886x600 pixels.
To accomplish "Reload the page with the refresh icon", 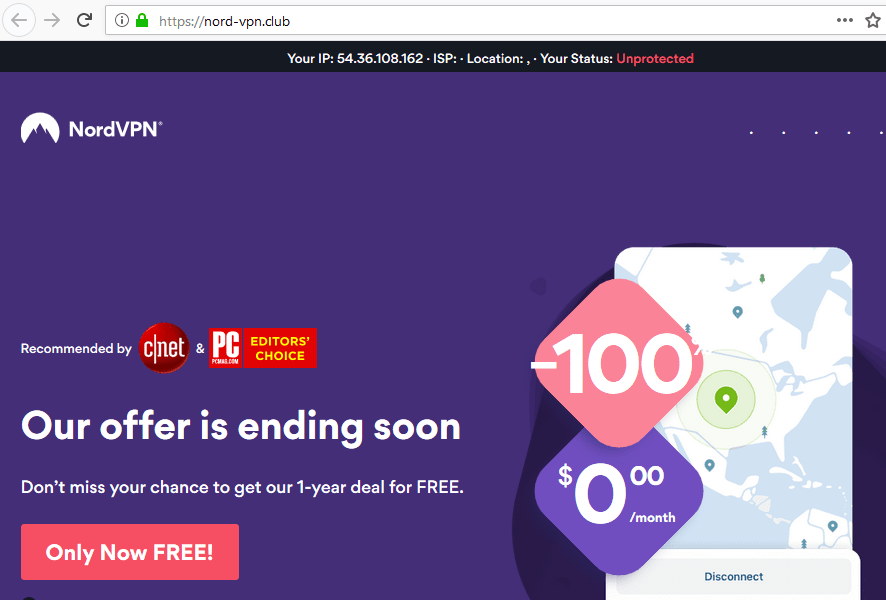I will [x=84, y=20].
